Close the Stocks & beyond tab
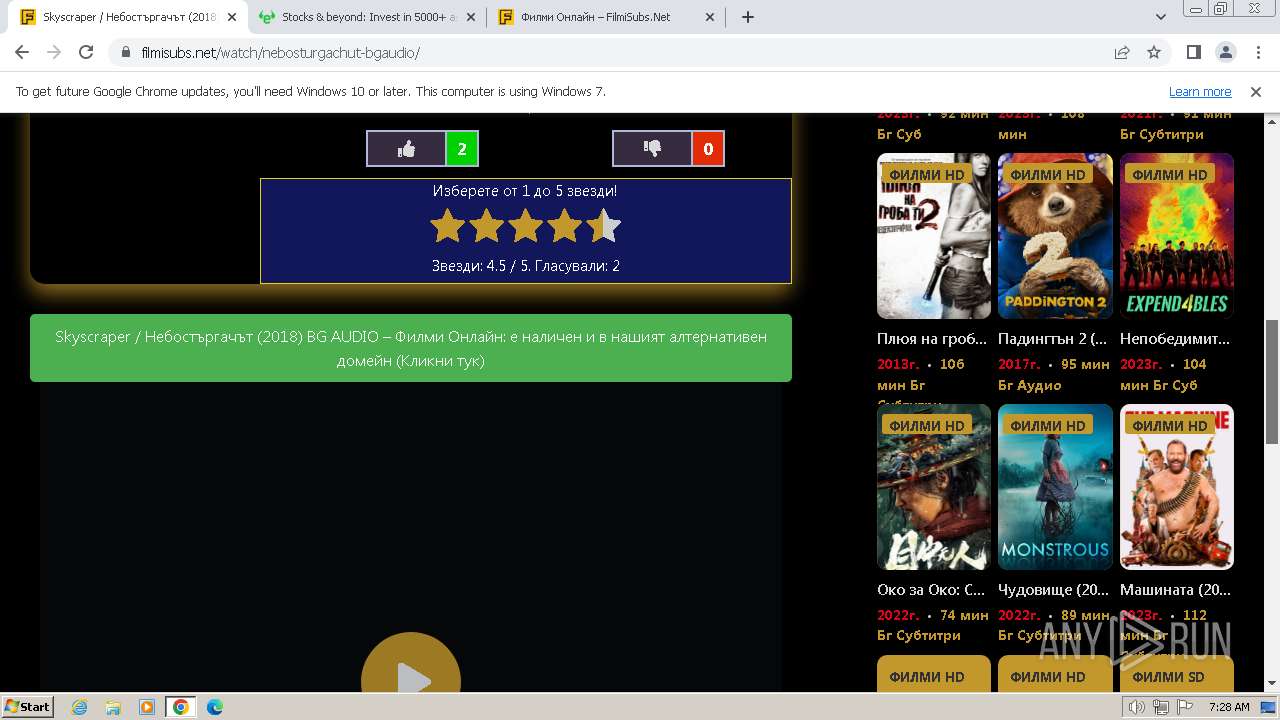 click(x=471, y=17)
